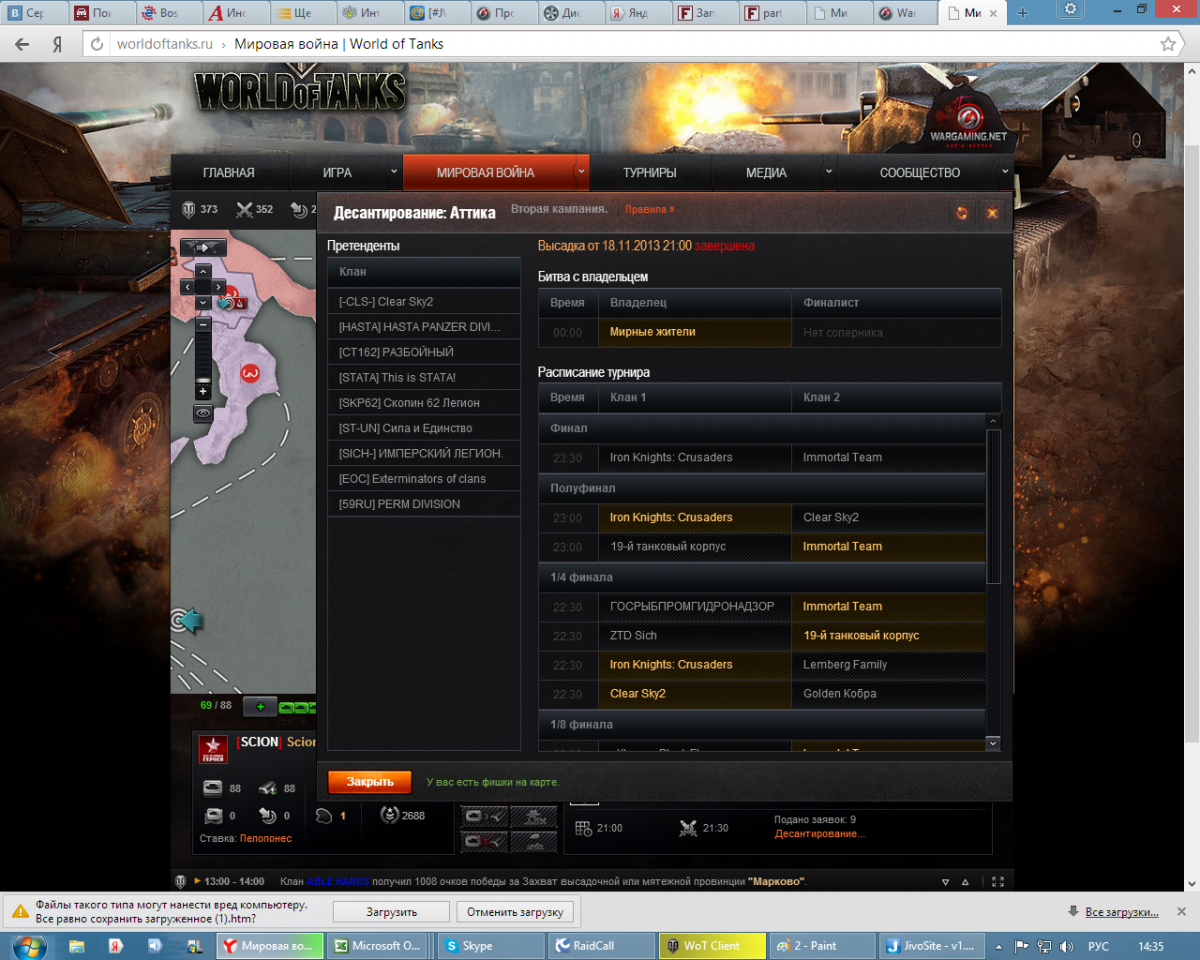Image resolution: width=1200 pixels, height=960 pixels.
Task: Pan the map down
Action: click(203, 302)
